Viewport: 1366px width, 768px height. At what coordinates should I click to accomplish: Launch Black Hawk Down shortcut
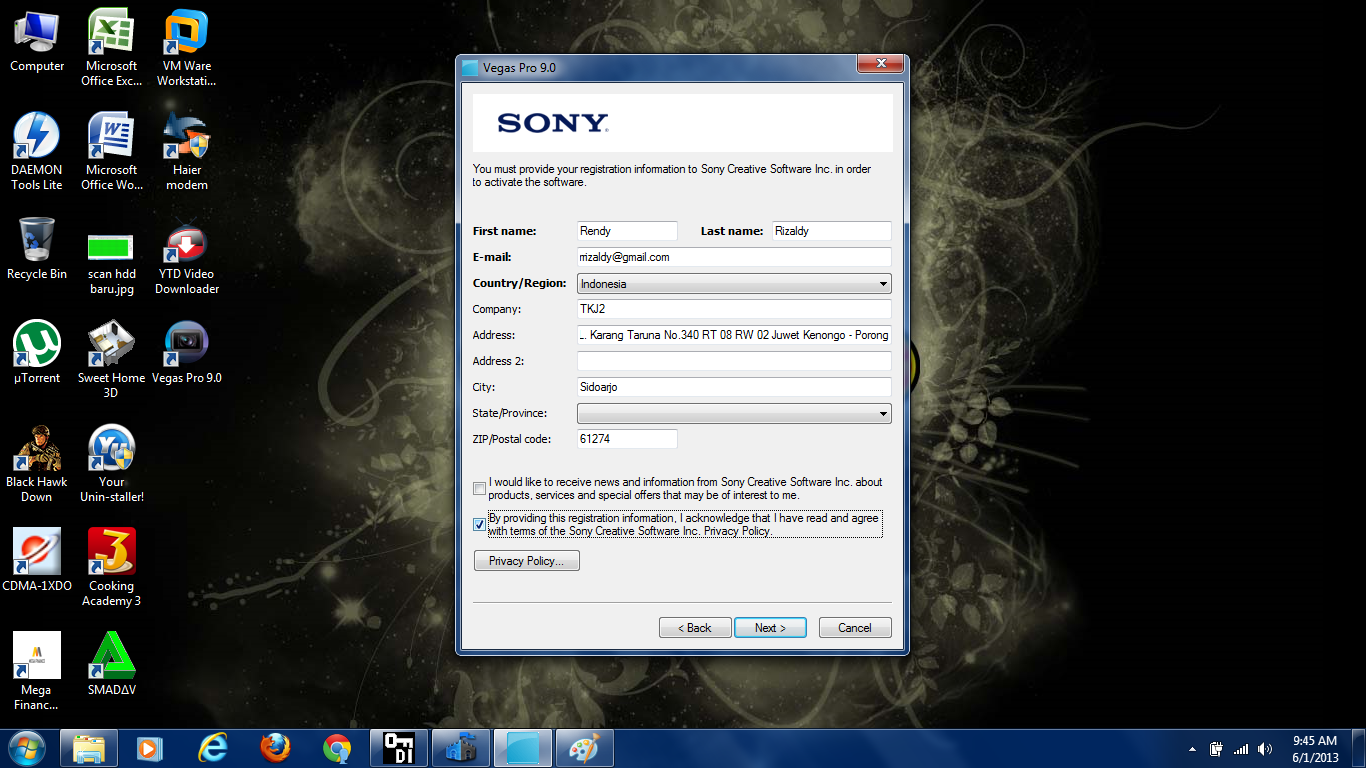[37, 464]
